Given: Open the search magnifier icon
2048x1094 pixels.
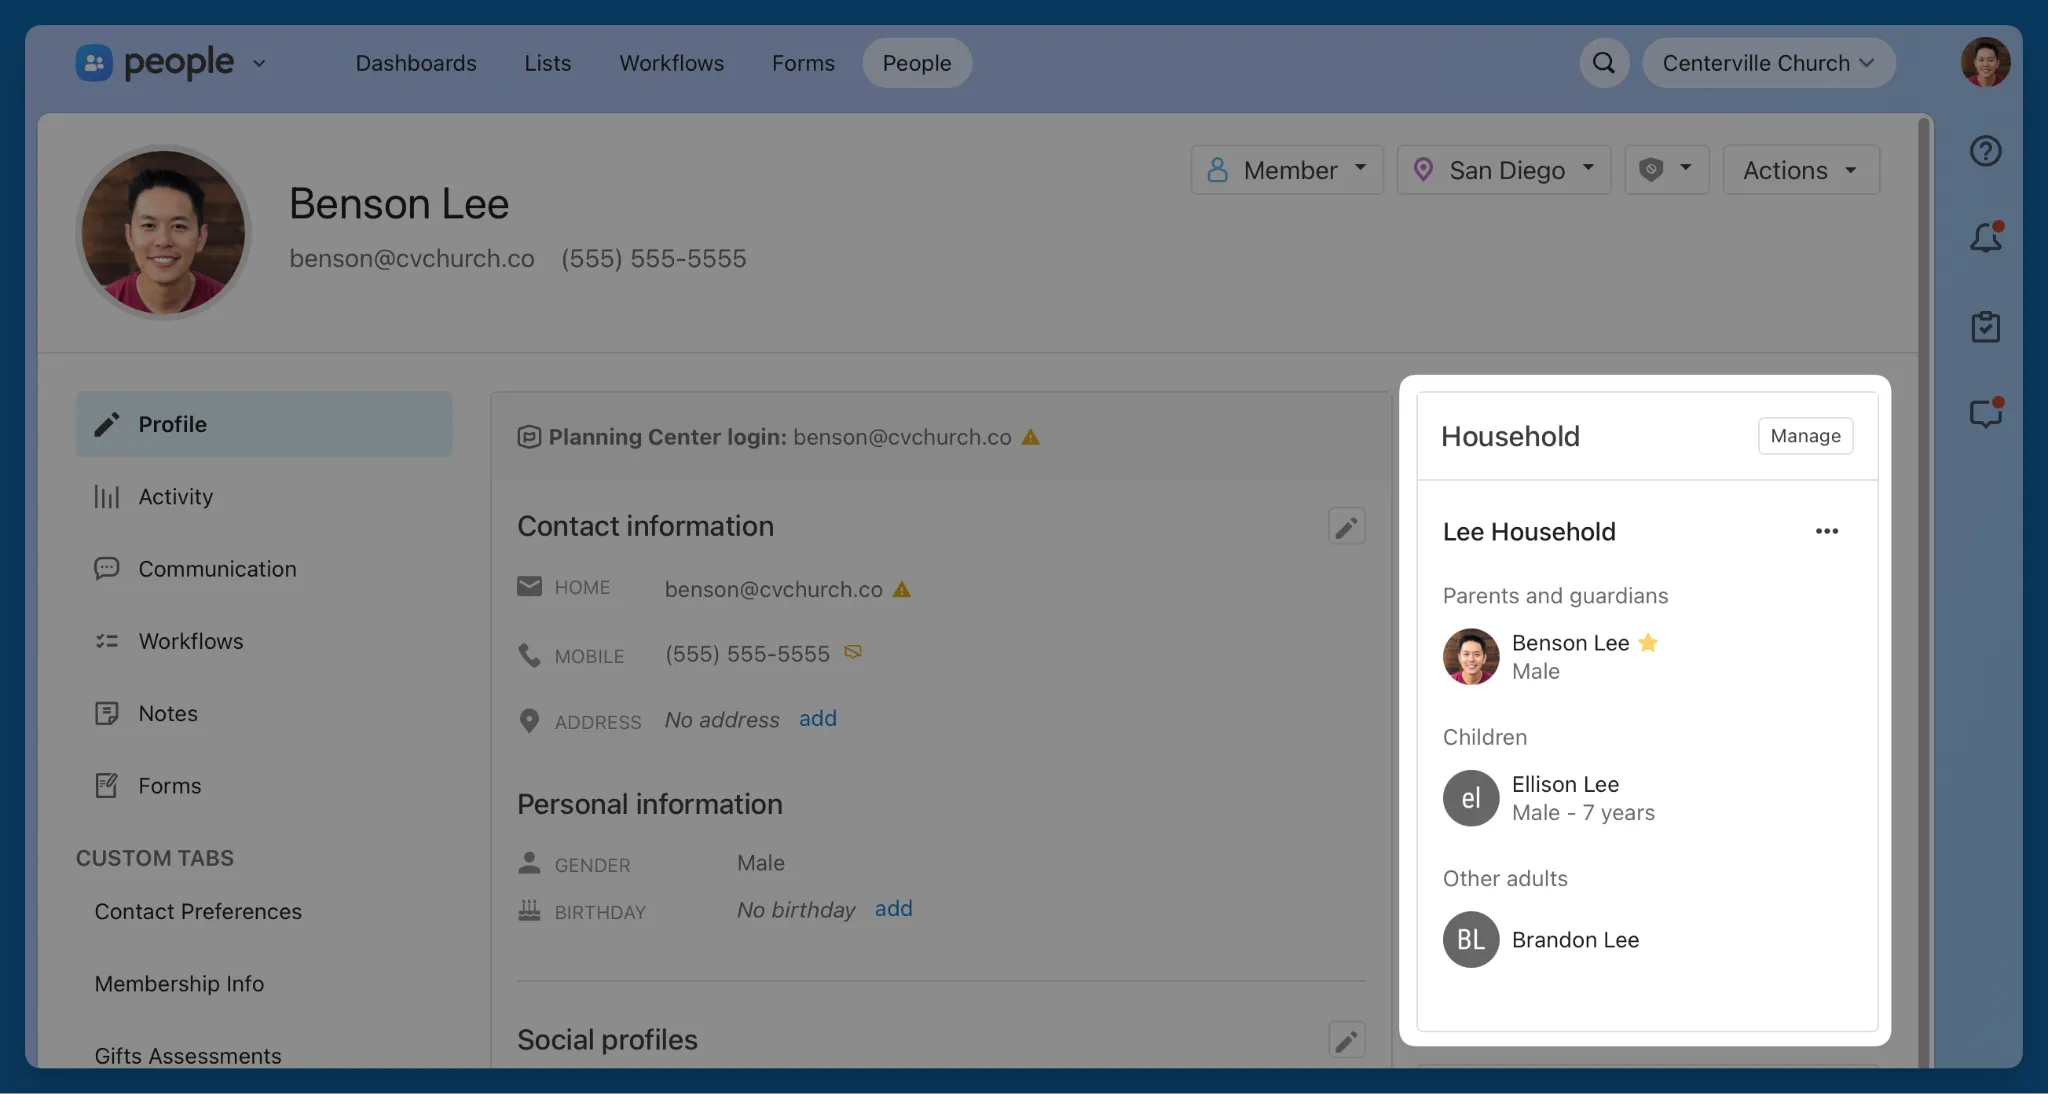Looking at the screenshot, I should [x=1604, y=63].
